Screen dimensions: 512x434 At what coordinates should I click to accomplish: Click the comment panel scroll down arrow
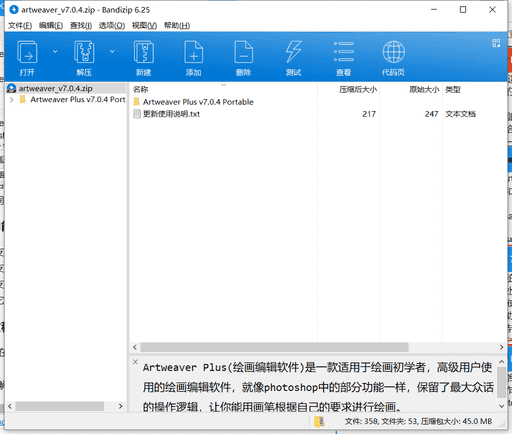pos(501,406)
